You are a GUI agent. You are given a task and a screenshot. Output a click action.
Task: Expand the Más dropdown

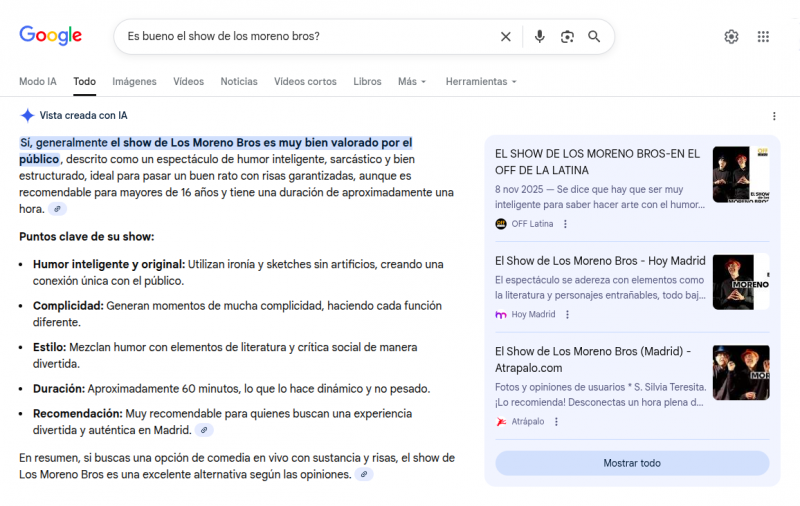pos(412,82)
